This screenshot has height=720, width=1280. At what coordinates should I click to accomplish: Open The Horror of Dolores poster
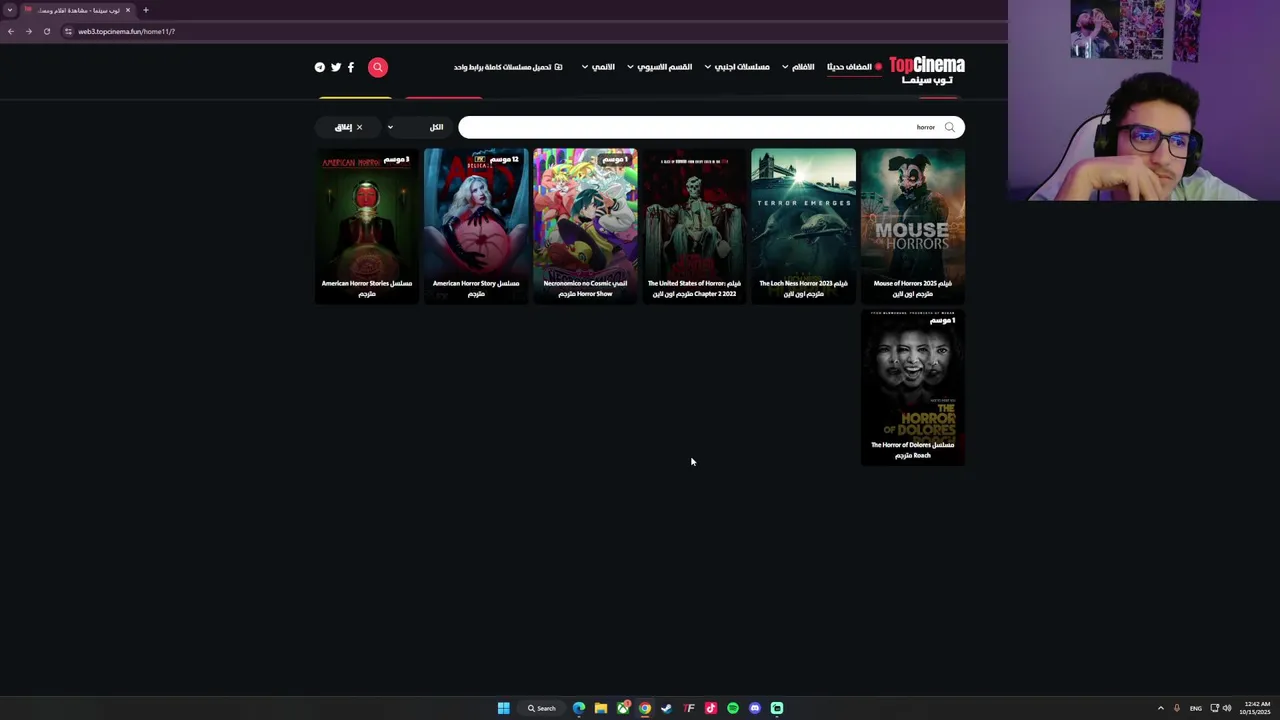[913, 388]
